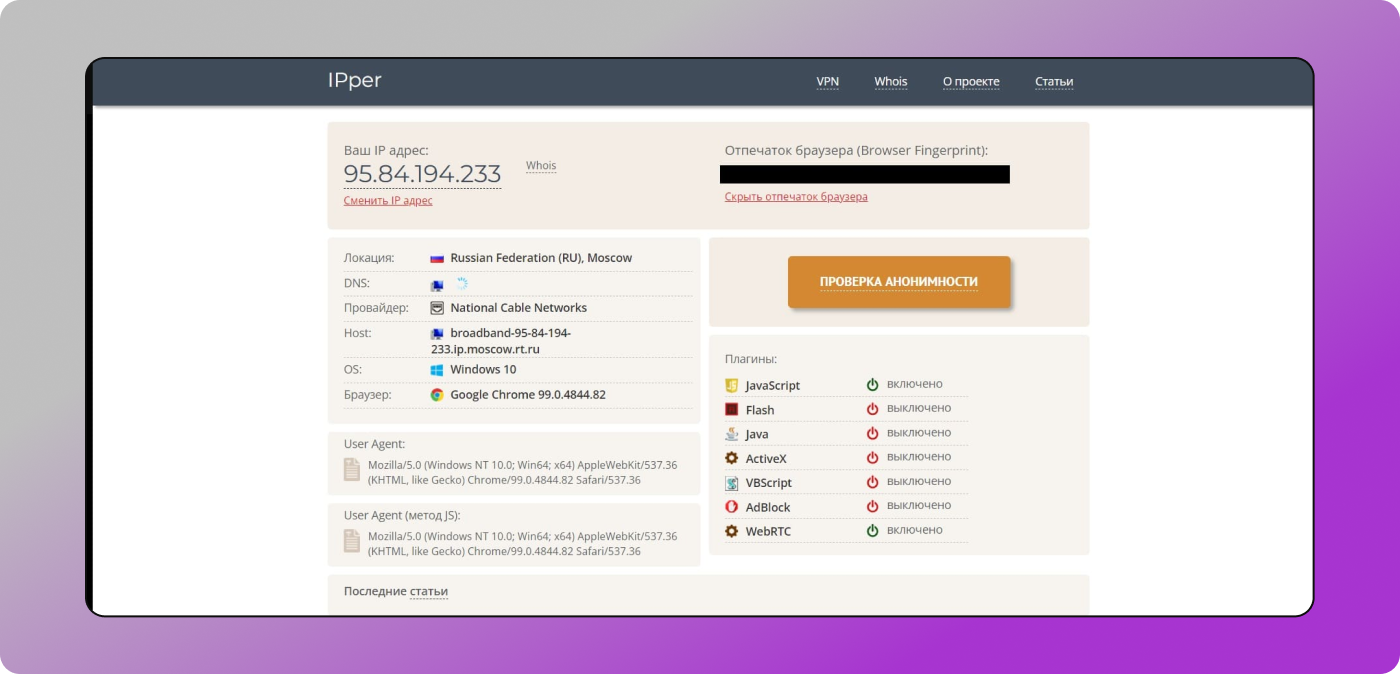Image resolution: width=1400 pixels, height=674 pixels.
Task: Click the AdBlock red icon
Action: (x=732, y=507)
